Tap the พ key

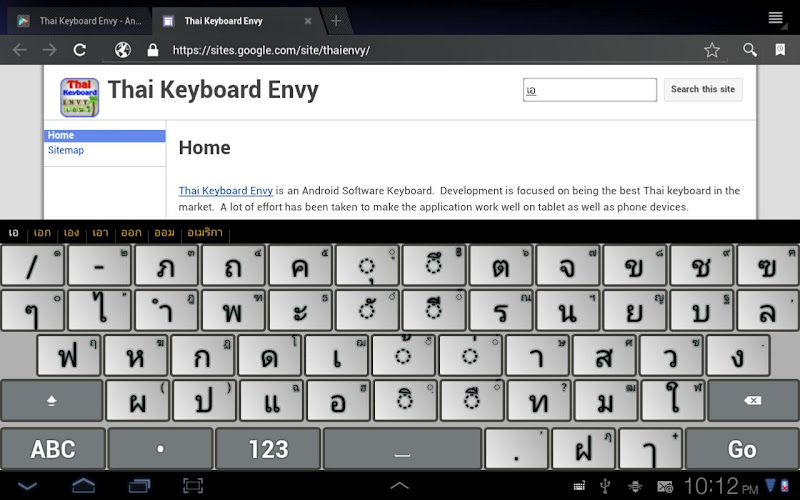[x=233, y=310]
